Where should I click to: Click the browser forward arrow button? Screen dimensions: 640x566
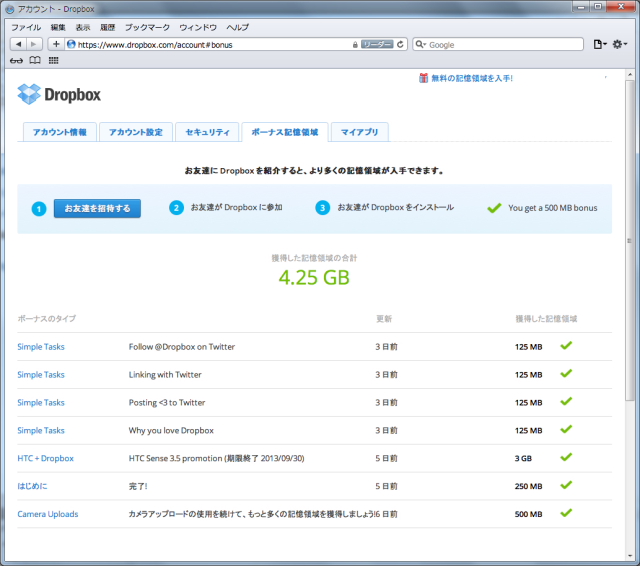pos(34,44)
